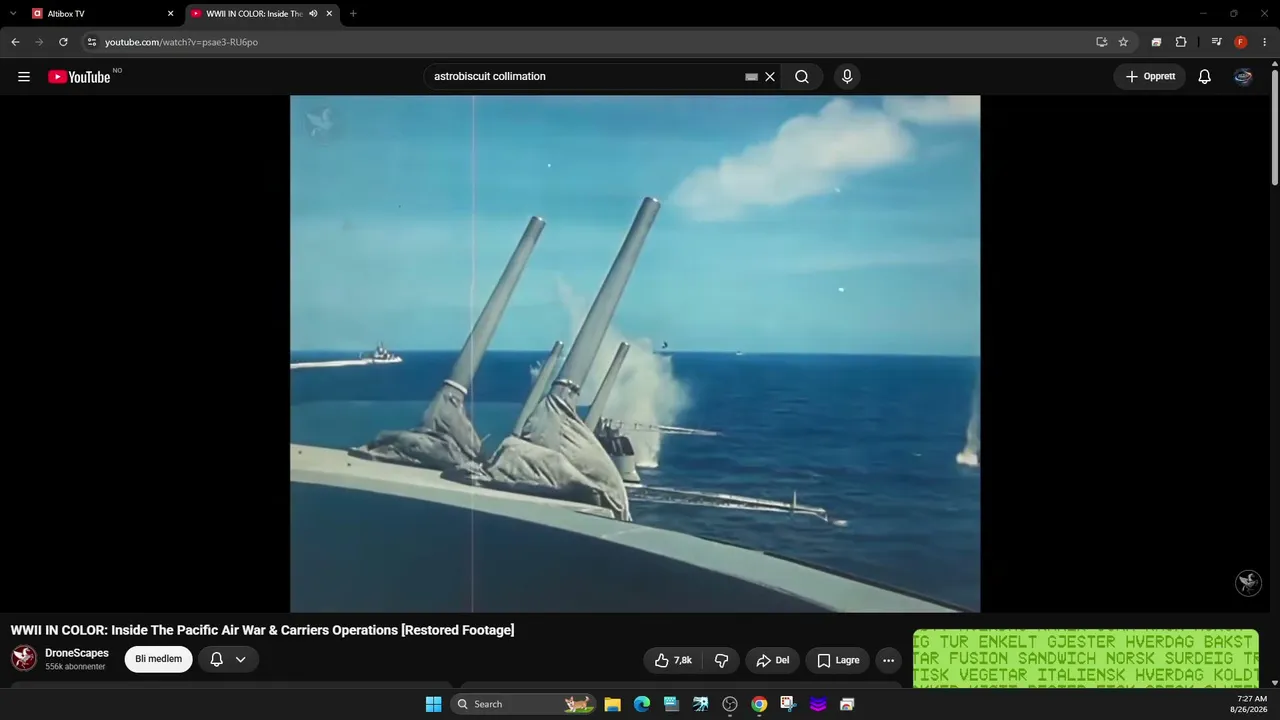Start voice search with the microphone icon

click(x=847, y=77)
